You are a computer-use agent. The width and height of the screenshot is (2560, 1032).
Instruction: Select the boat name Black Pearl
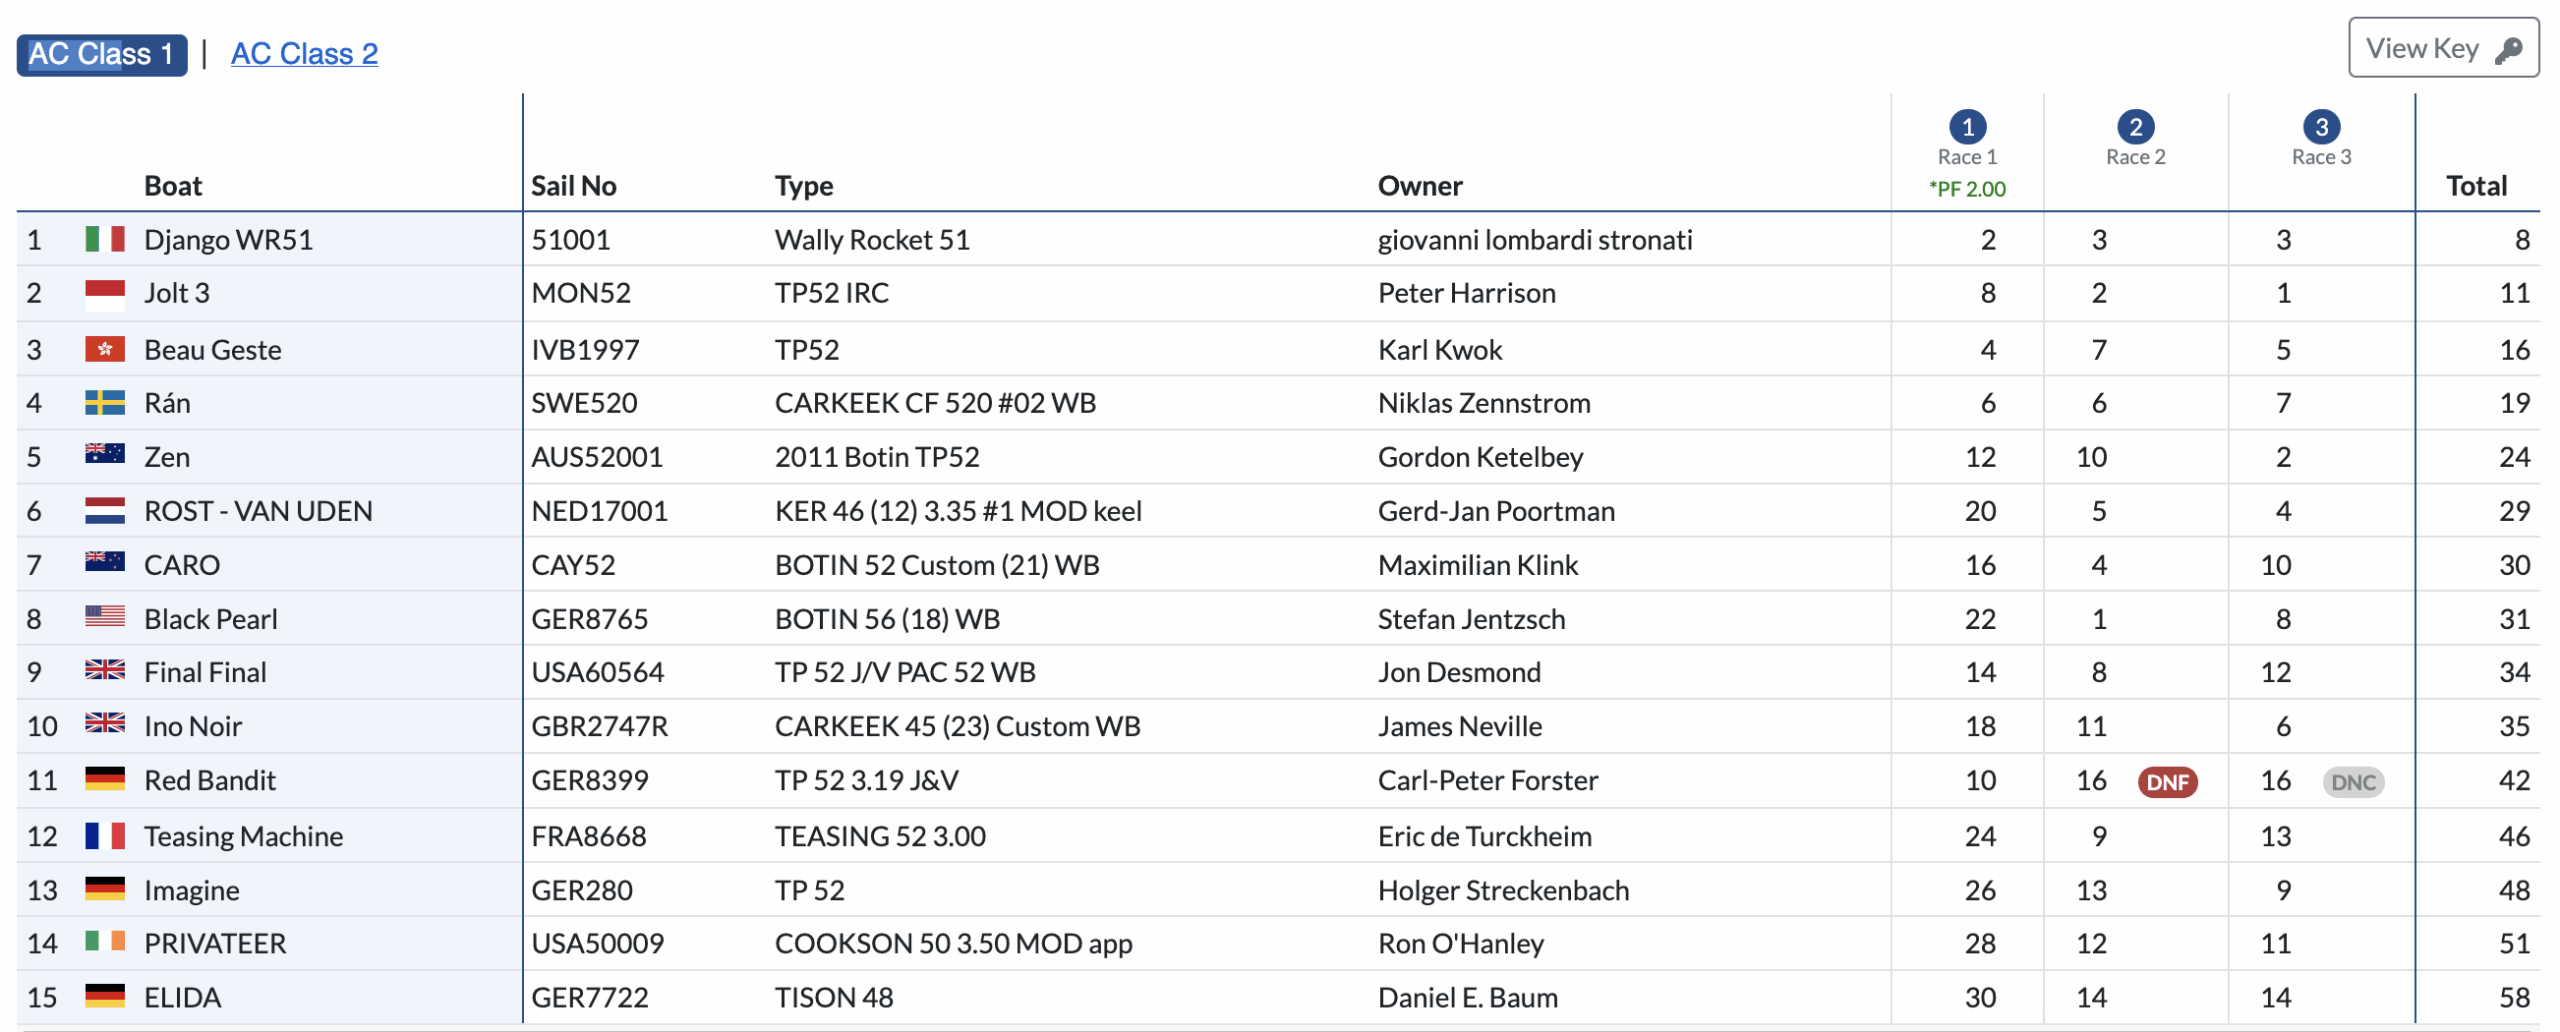click(211, 619)
